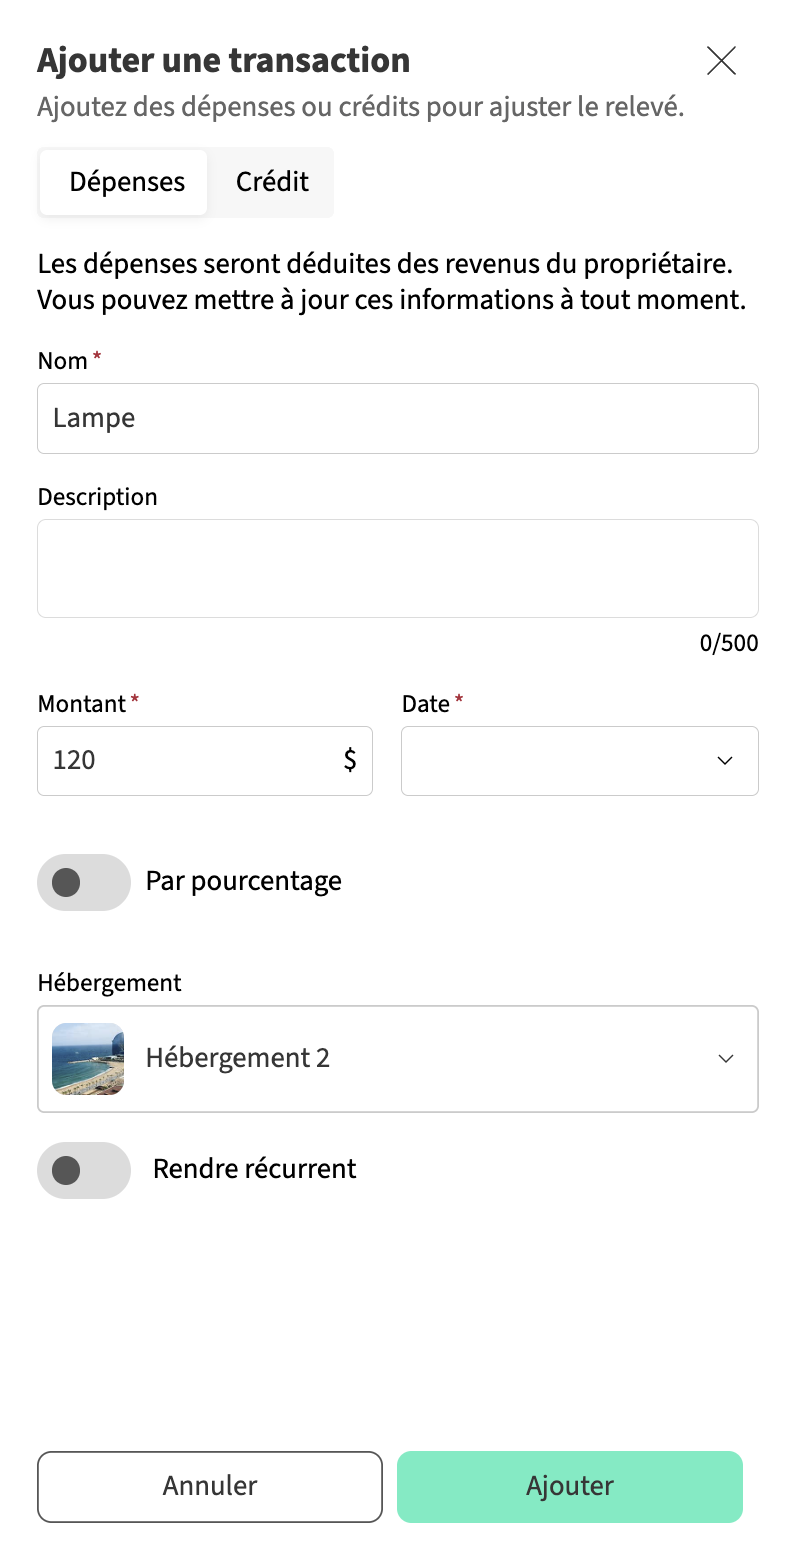Click the Montant field showing 120

tap(190, 761)
